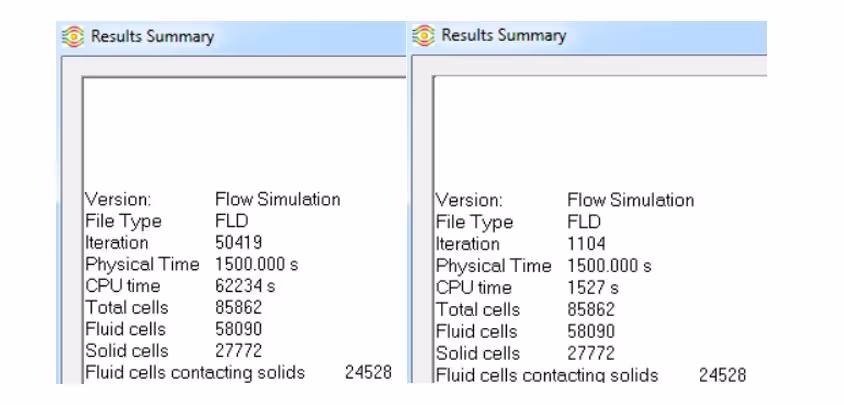Viewport: 844px width, 405px height.
Task: Click Solid cells label in left window
Action: (126, 351)
